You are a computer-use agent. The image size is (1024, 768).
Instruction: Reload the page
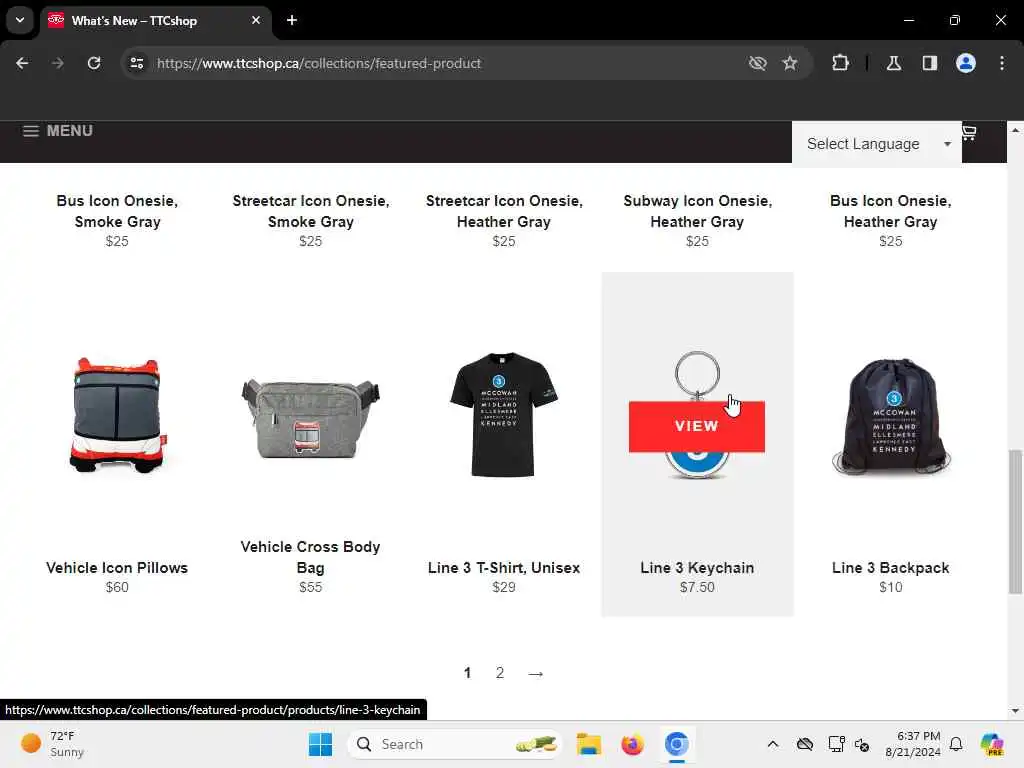point(94,63)
